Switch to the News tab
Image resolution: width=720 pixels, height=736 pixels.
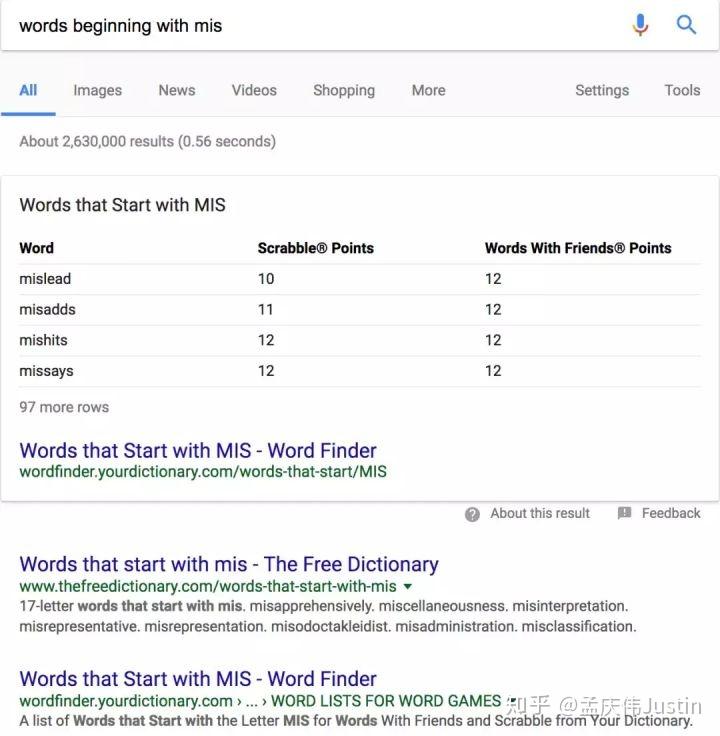click(x=176, y=90)
